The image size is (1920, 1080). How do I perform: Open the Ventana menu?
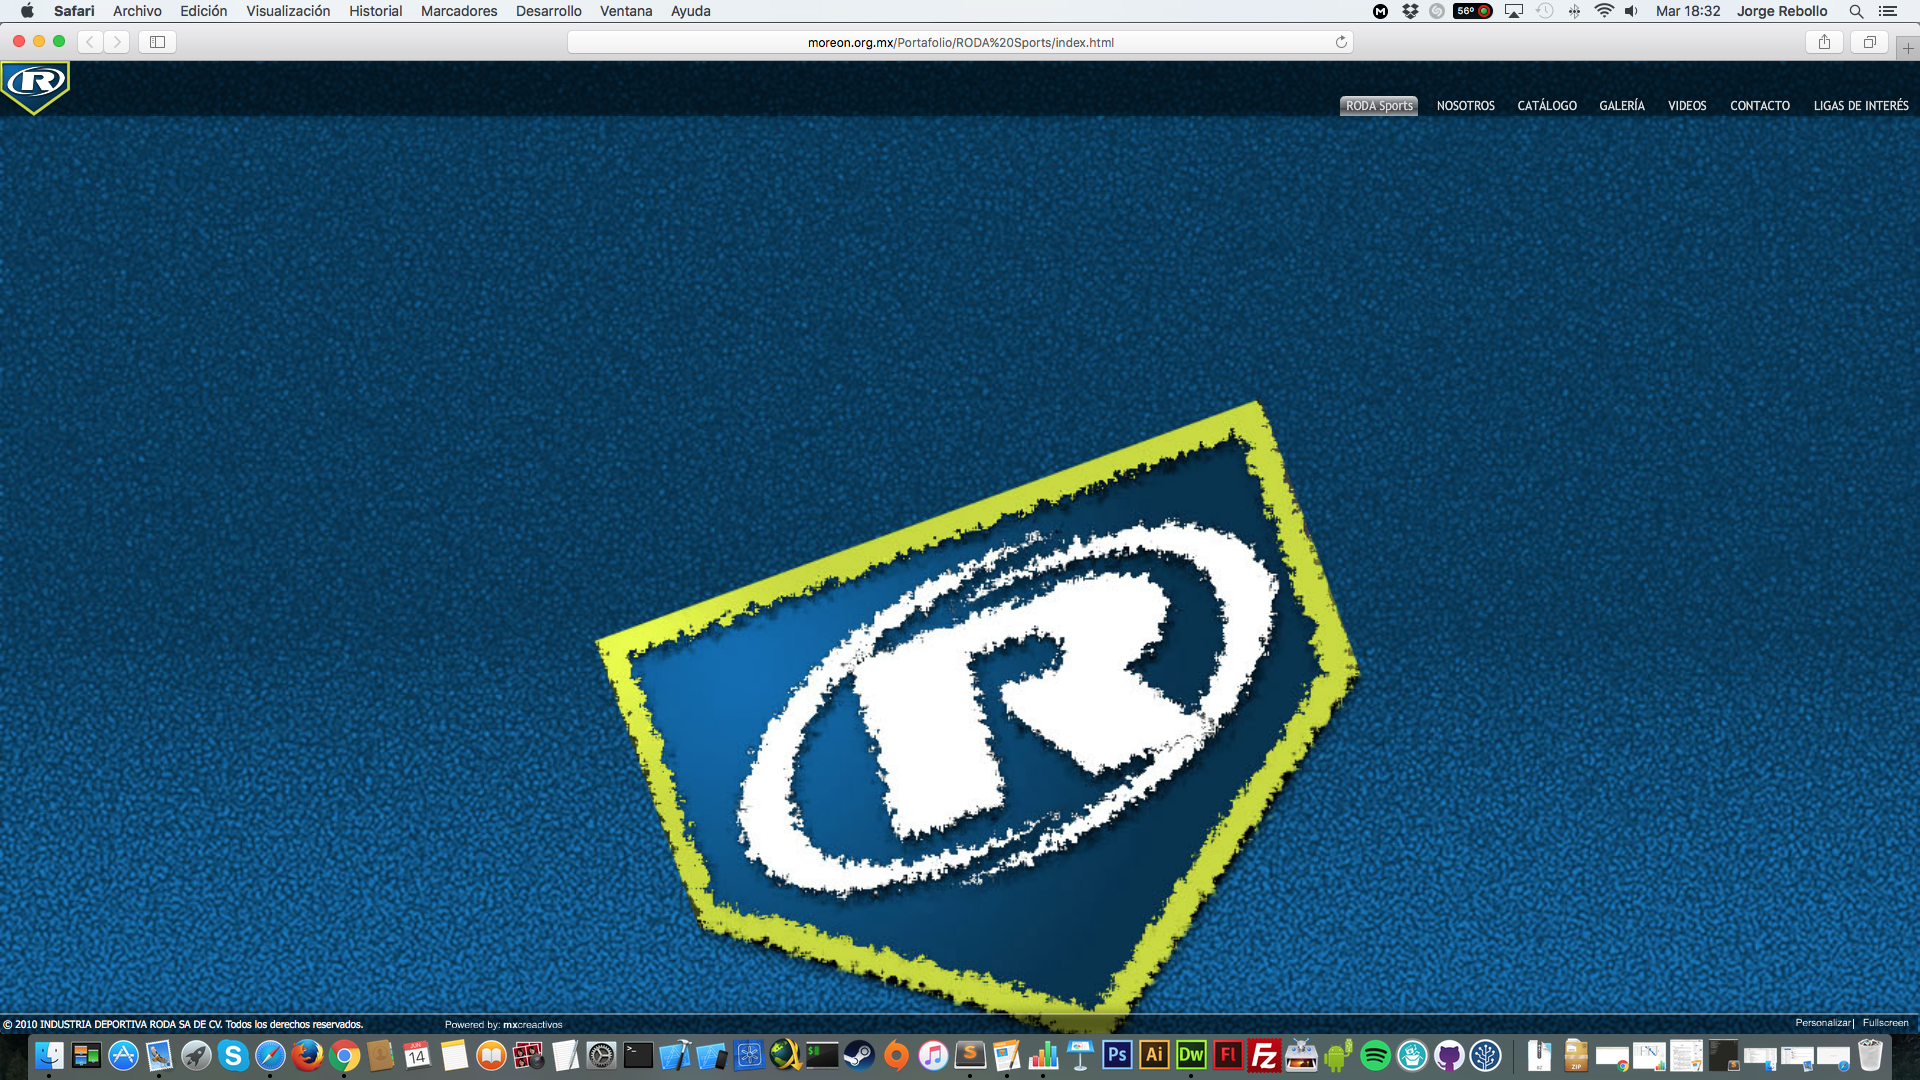[626, 11]
